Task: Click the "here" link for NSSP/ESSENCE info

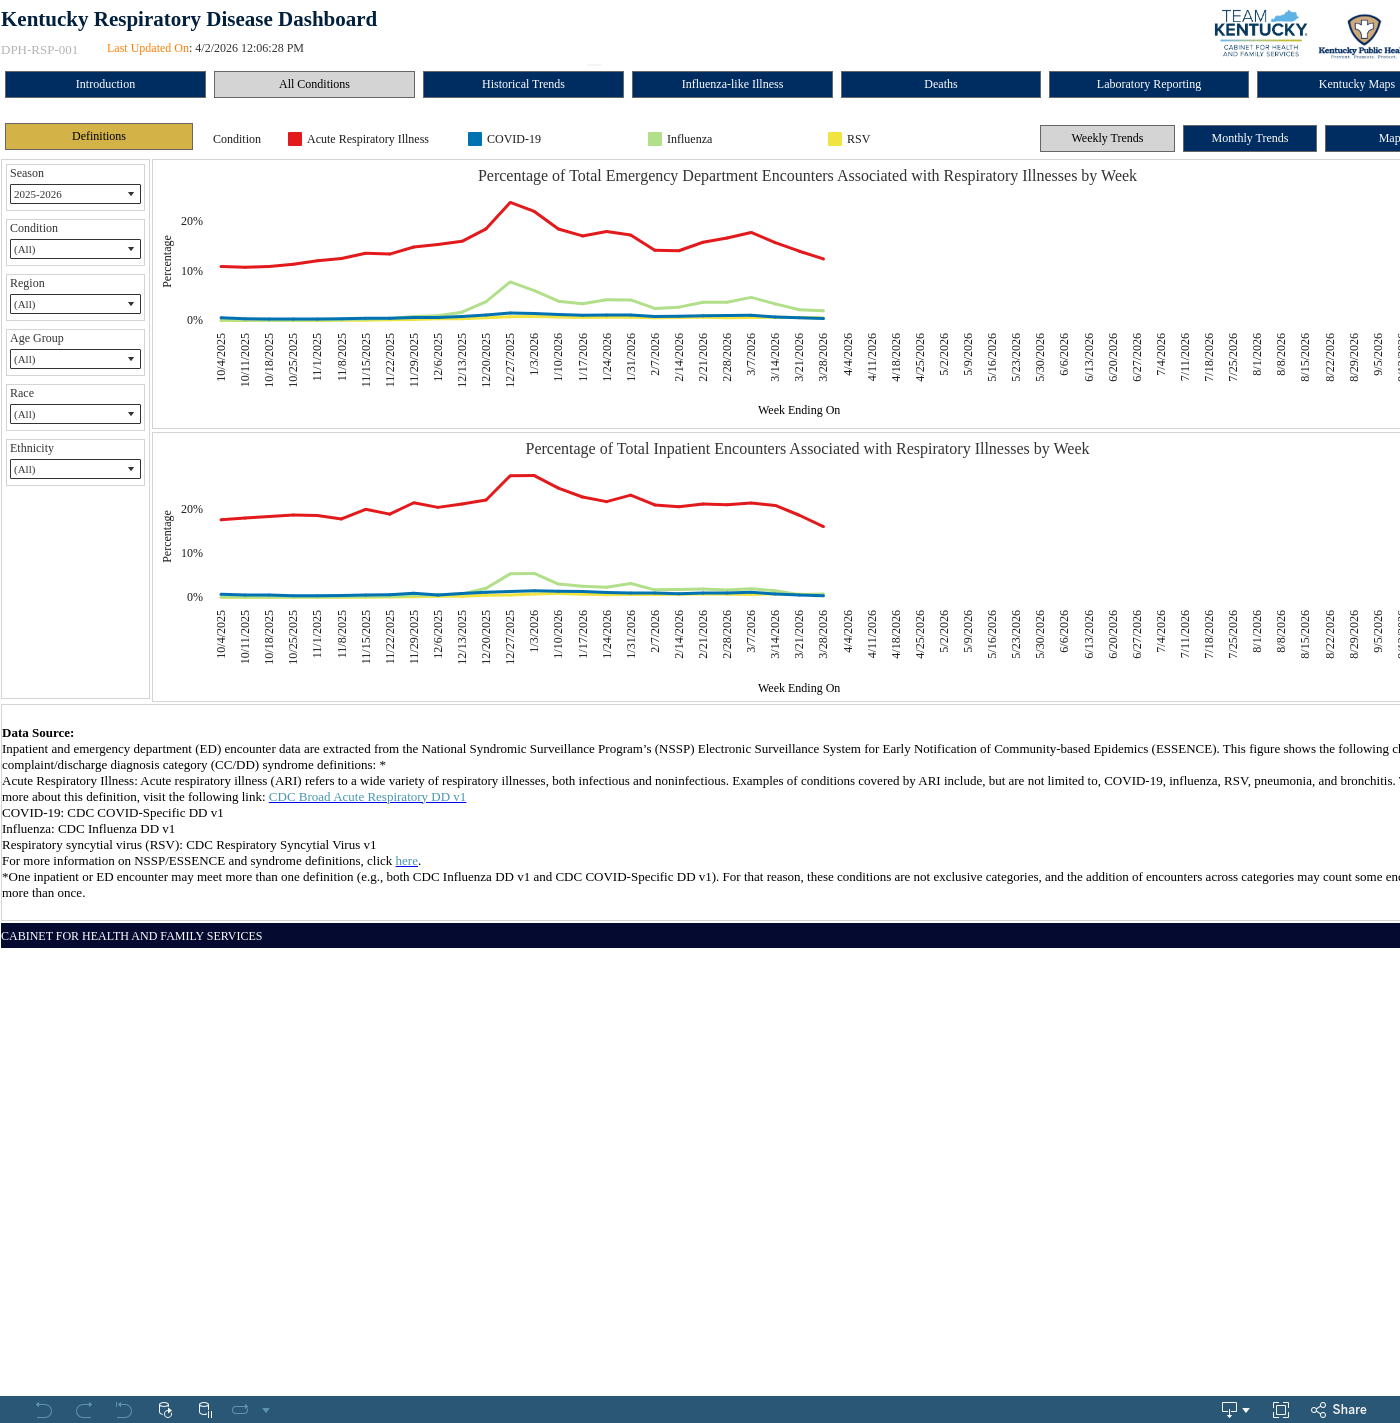Action: tap(406, 861)
